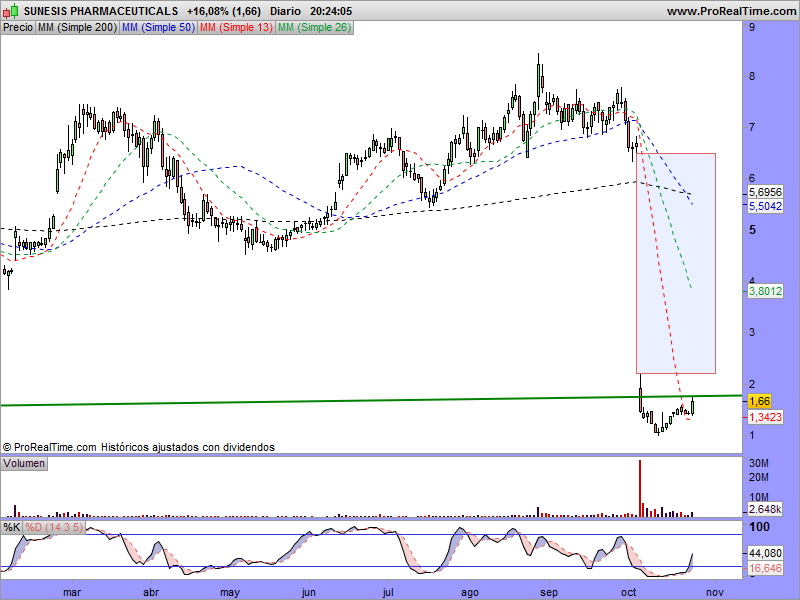
Task: Click the 20:24:05 time display
Action: [331, 11]
